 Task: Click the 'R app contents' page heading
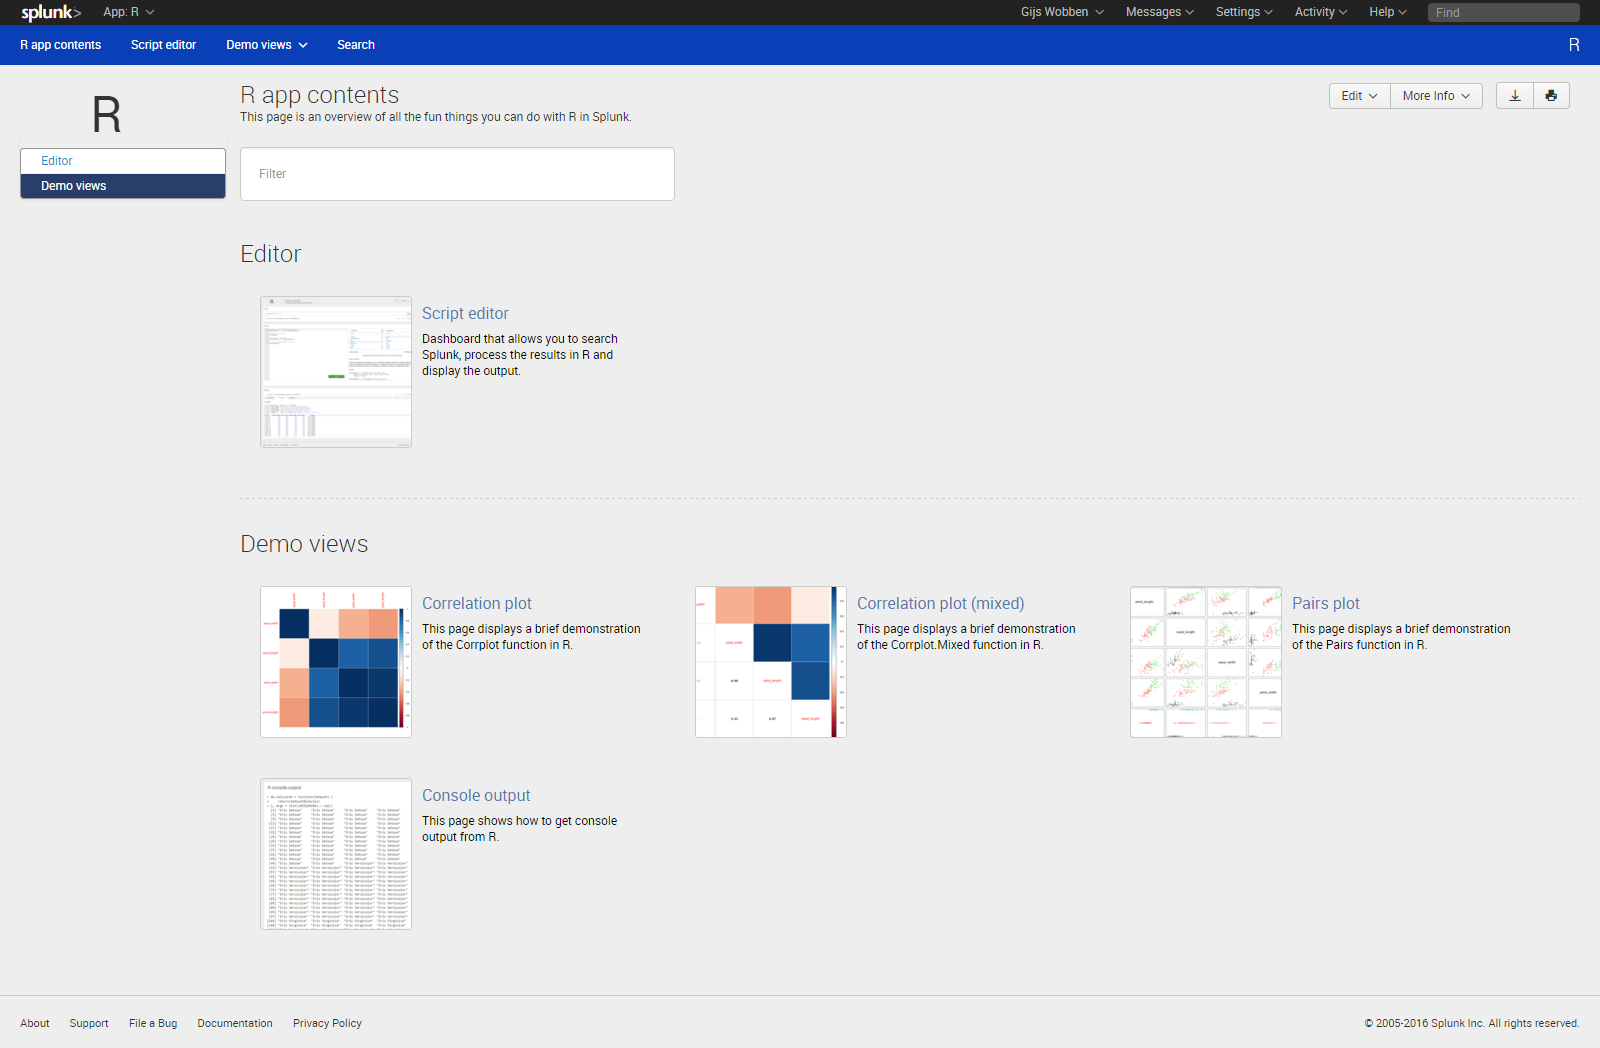[320, 95]
